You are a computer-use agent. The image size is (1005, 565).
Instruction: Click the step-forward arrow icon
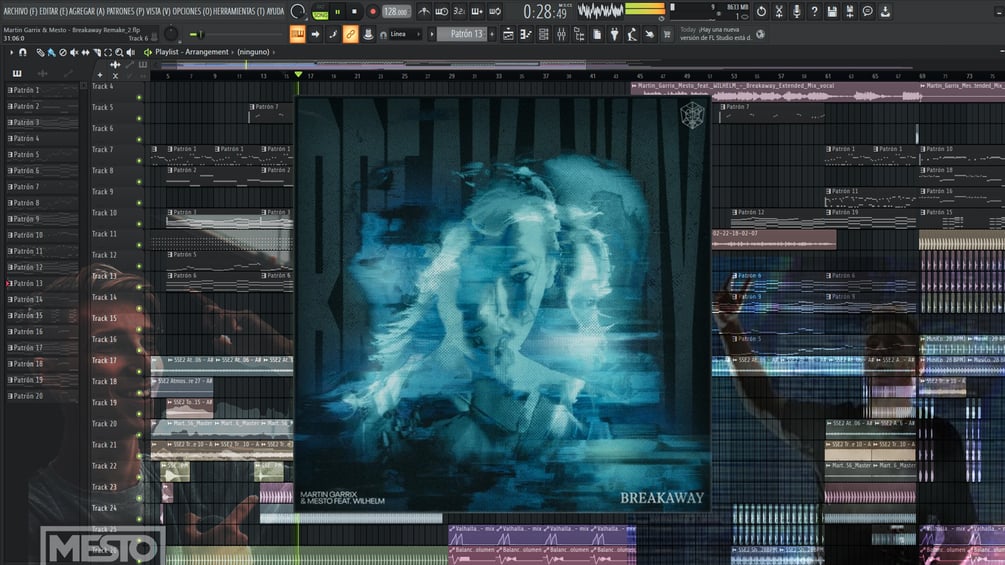(x=315, y=34)
